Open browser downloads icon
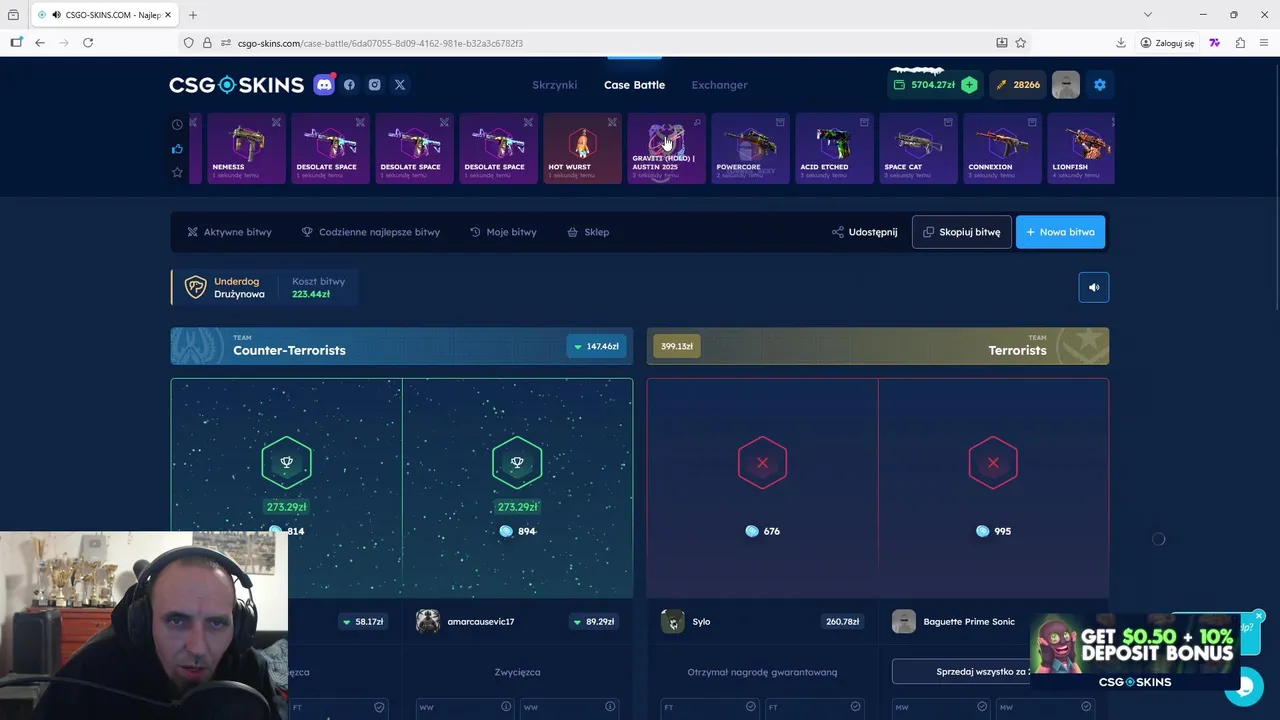Image resolution: width=1280 pixels, height=720 pixels. (1121, 43)
